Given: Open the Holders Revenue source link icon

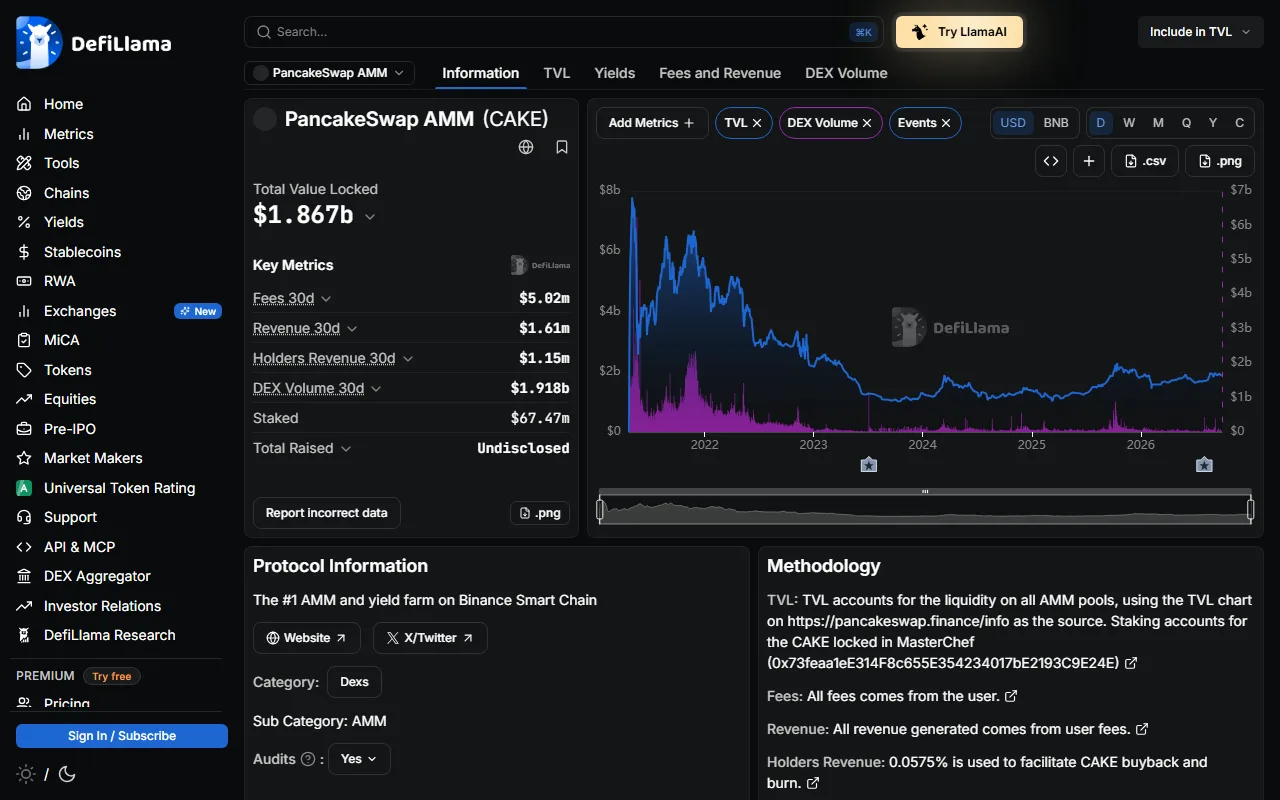Looking at the screenshot, I should coord(813,783).
